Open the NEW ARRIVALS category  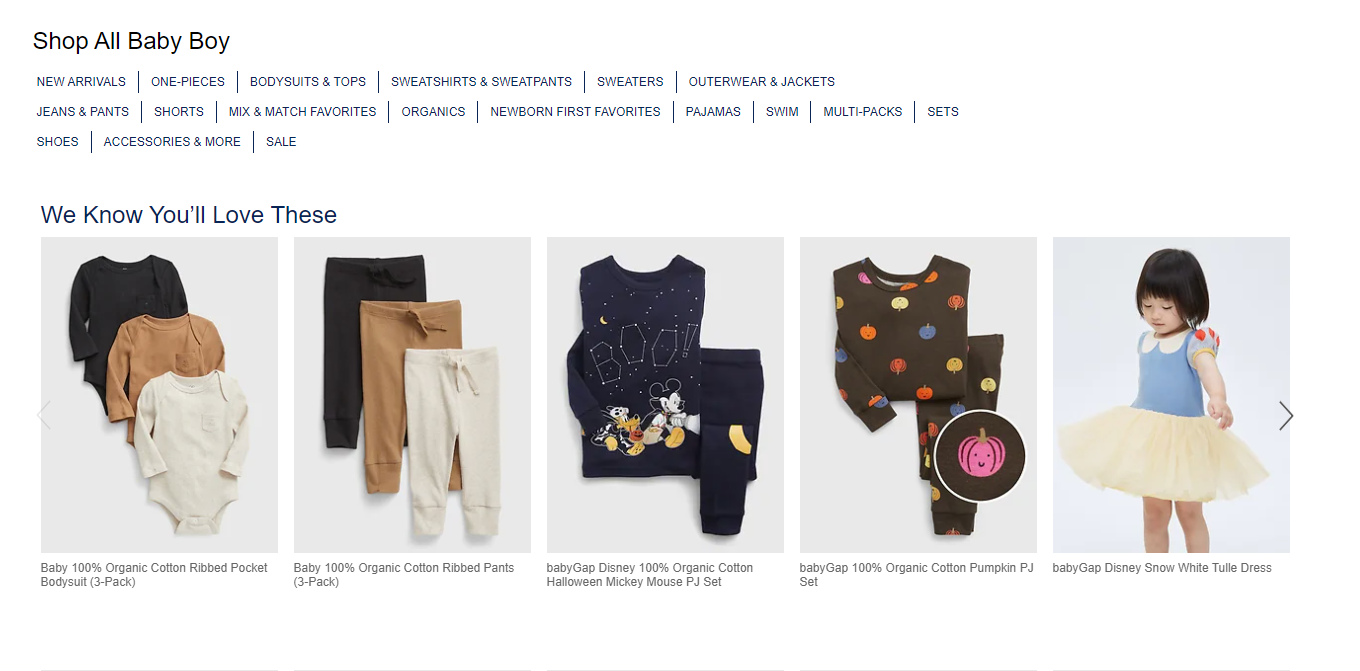(x=81, y=82)
